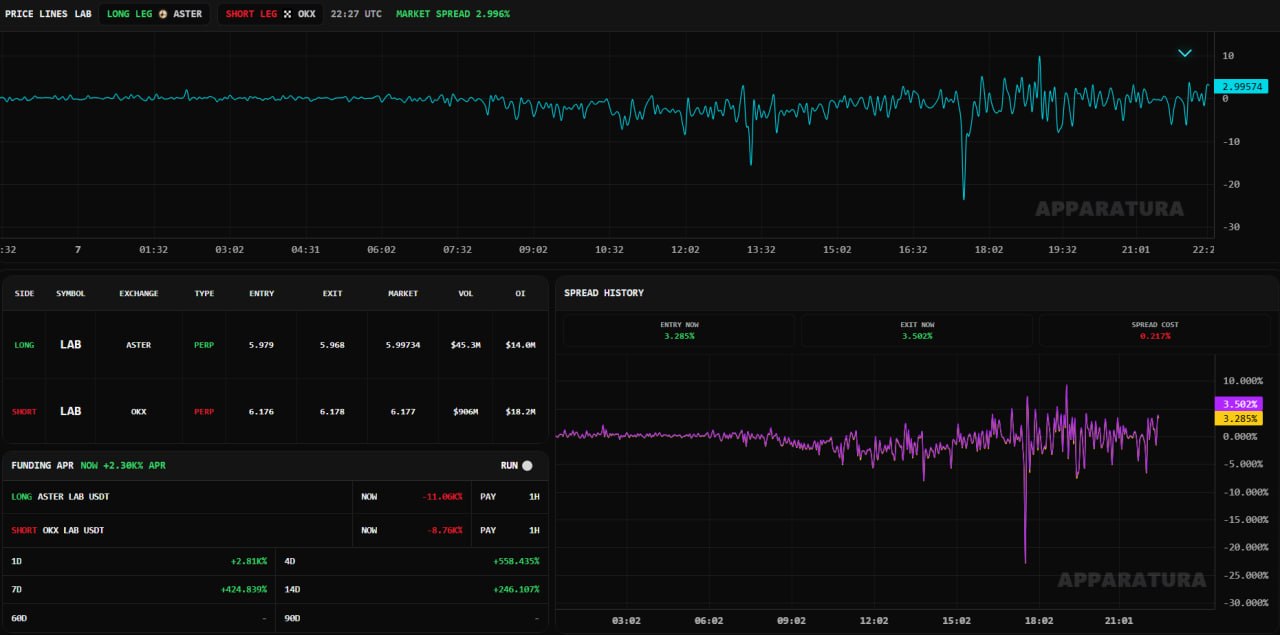Click the SPREAD COST 0.217% box
Screen dimensions: 1280x635
1155,330
